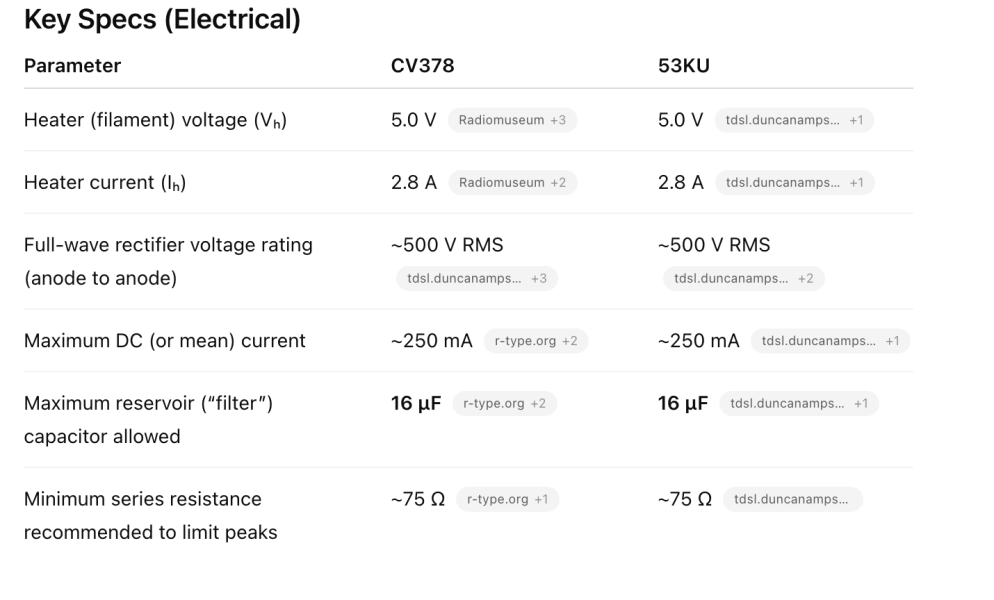994x600 pixels.
Task: Click the tdsl.duncanamps +3 source chip
Action: (x=476, y=278)
